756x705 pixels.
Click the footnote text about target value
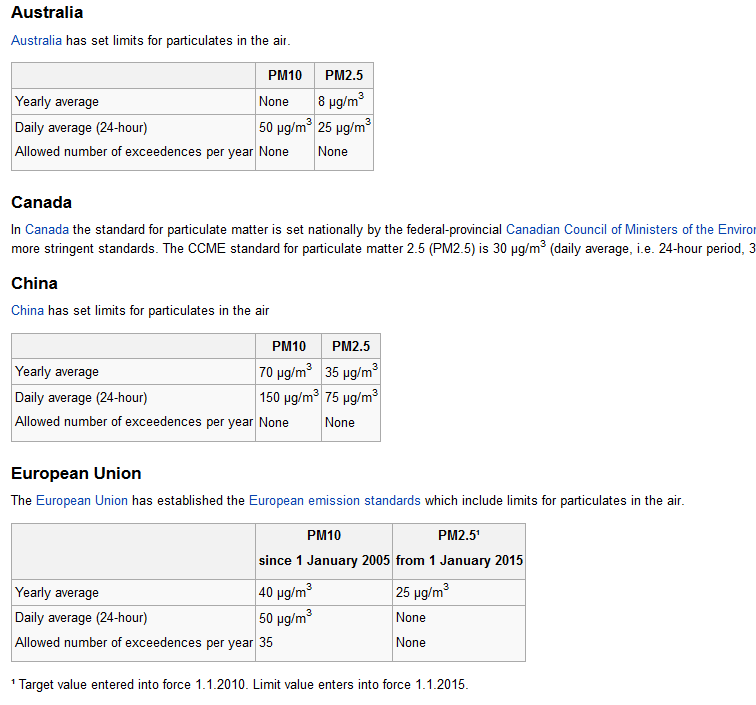240,685
